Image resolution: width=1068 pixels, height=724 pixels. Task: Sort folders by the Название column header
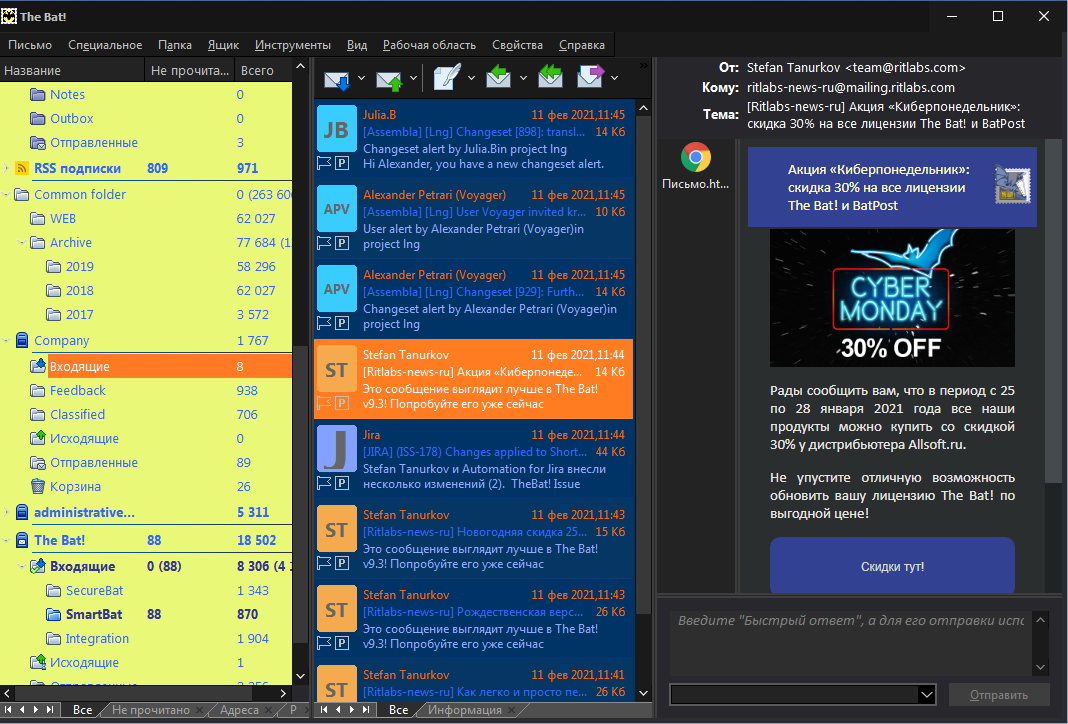coord(72,70)
